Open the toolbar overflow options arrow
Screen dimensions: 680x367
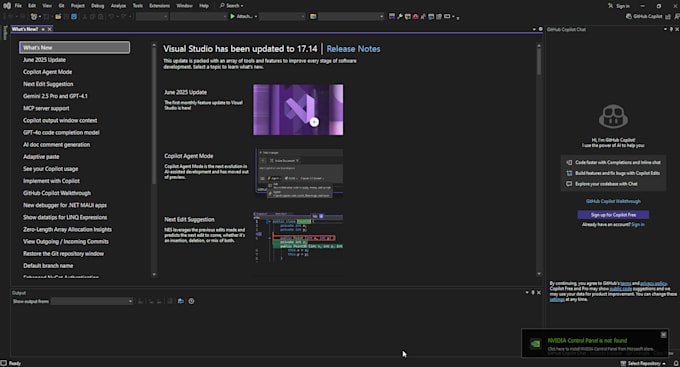[458, 17]
